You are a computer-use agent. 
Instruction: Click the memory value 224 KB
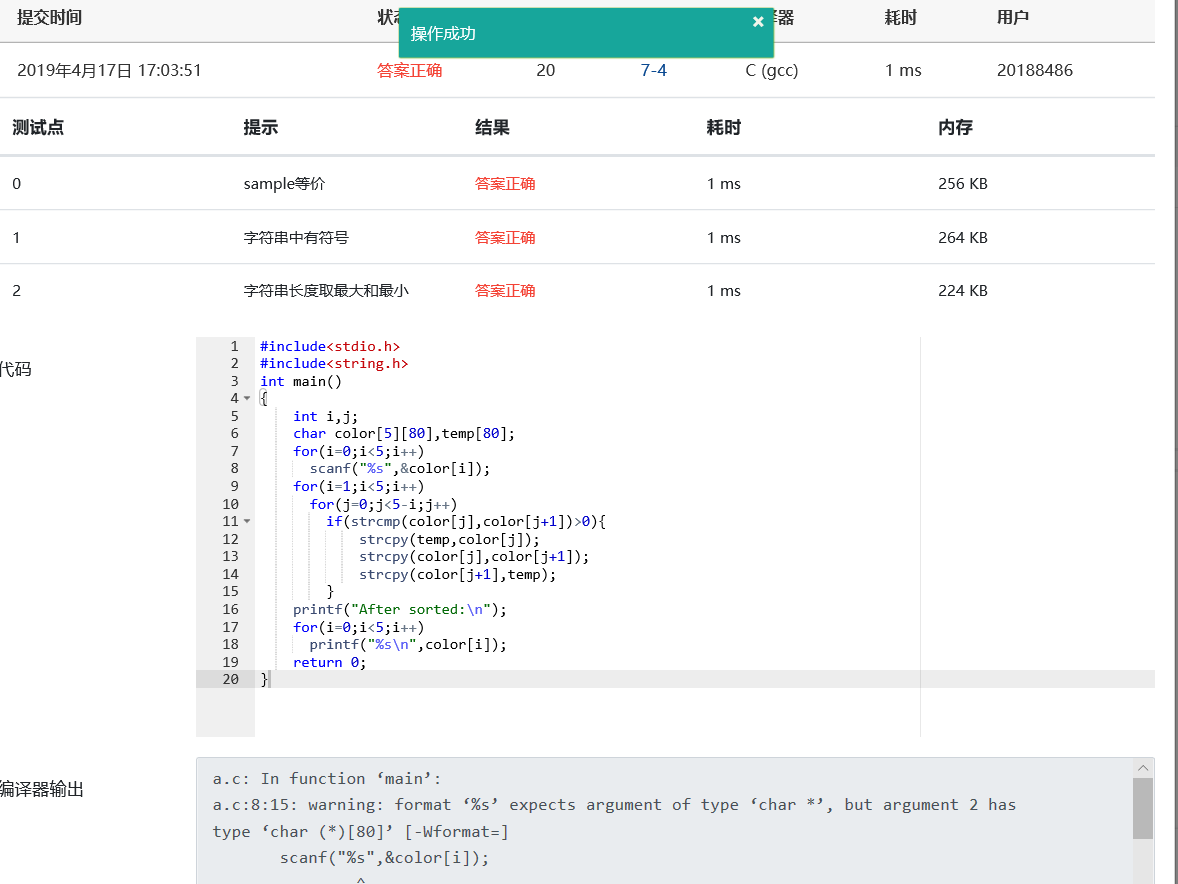click(x=962, y=291)
